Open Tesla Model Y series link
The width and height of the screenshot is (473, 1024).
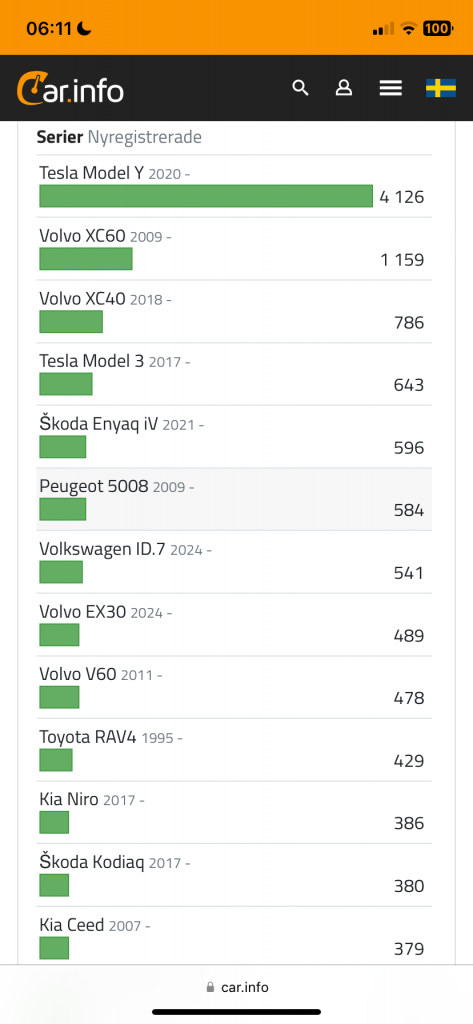[x=91, y=174]
